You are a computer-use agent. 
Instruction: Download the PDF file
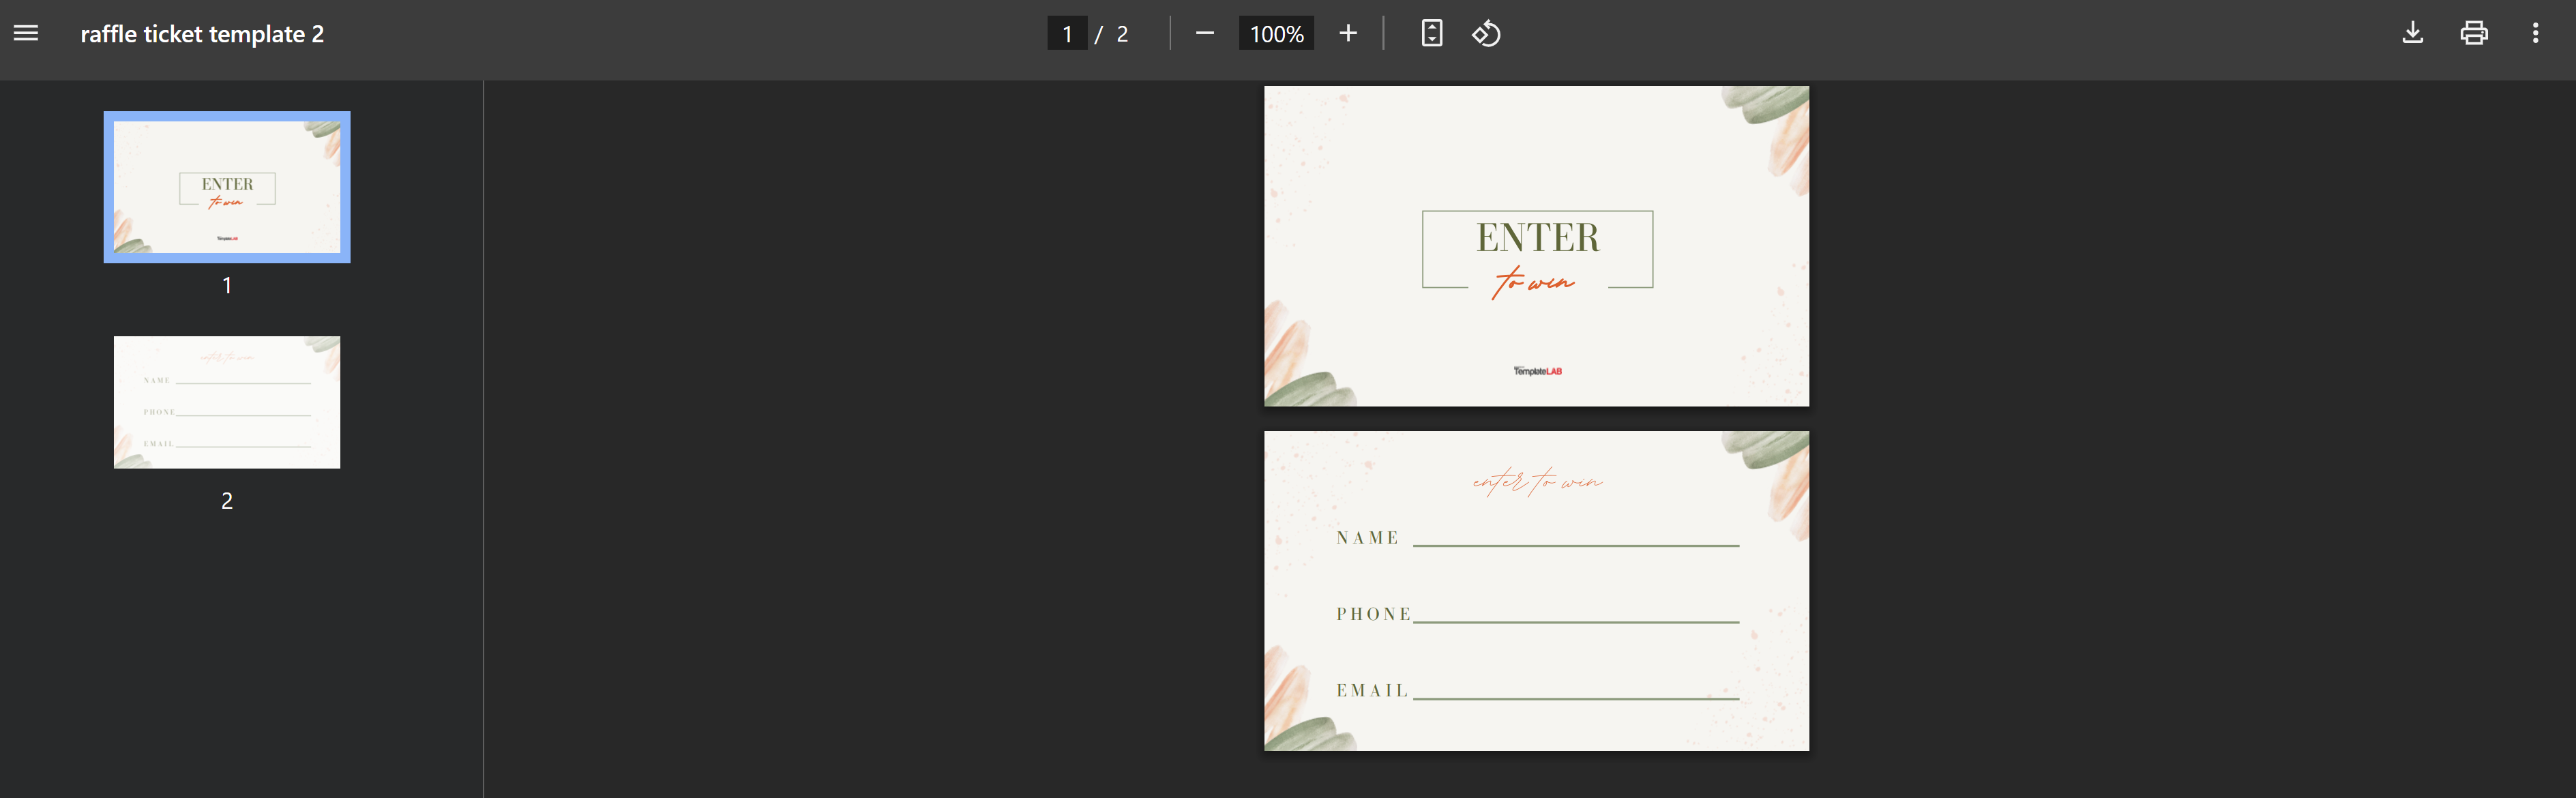[x=2412, y=33]
